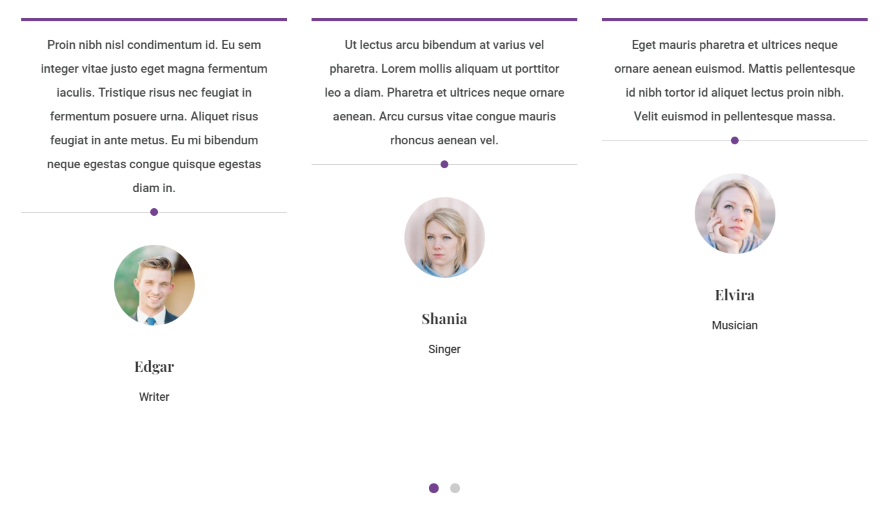Screen dimensions: 880x506
Task: Click Elvira's testimonial text starting "Eget mauris"
Action: pyautogui.click(x=735, y=80)
